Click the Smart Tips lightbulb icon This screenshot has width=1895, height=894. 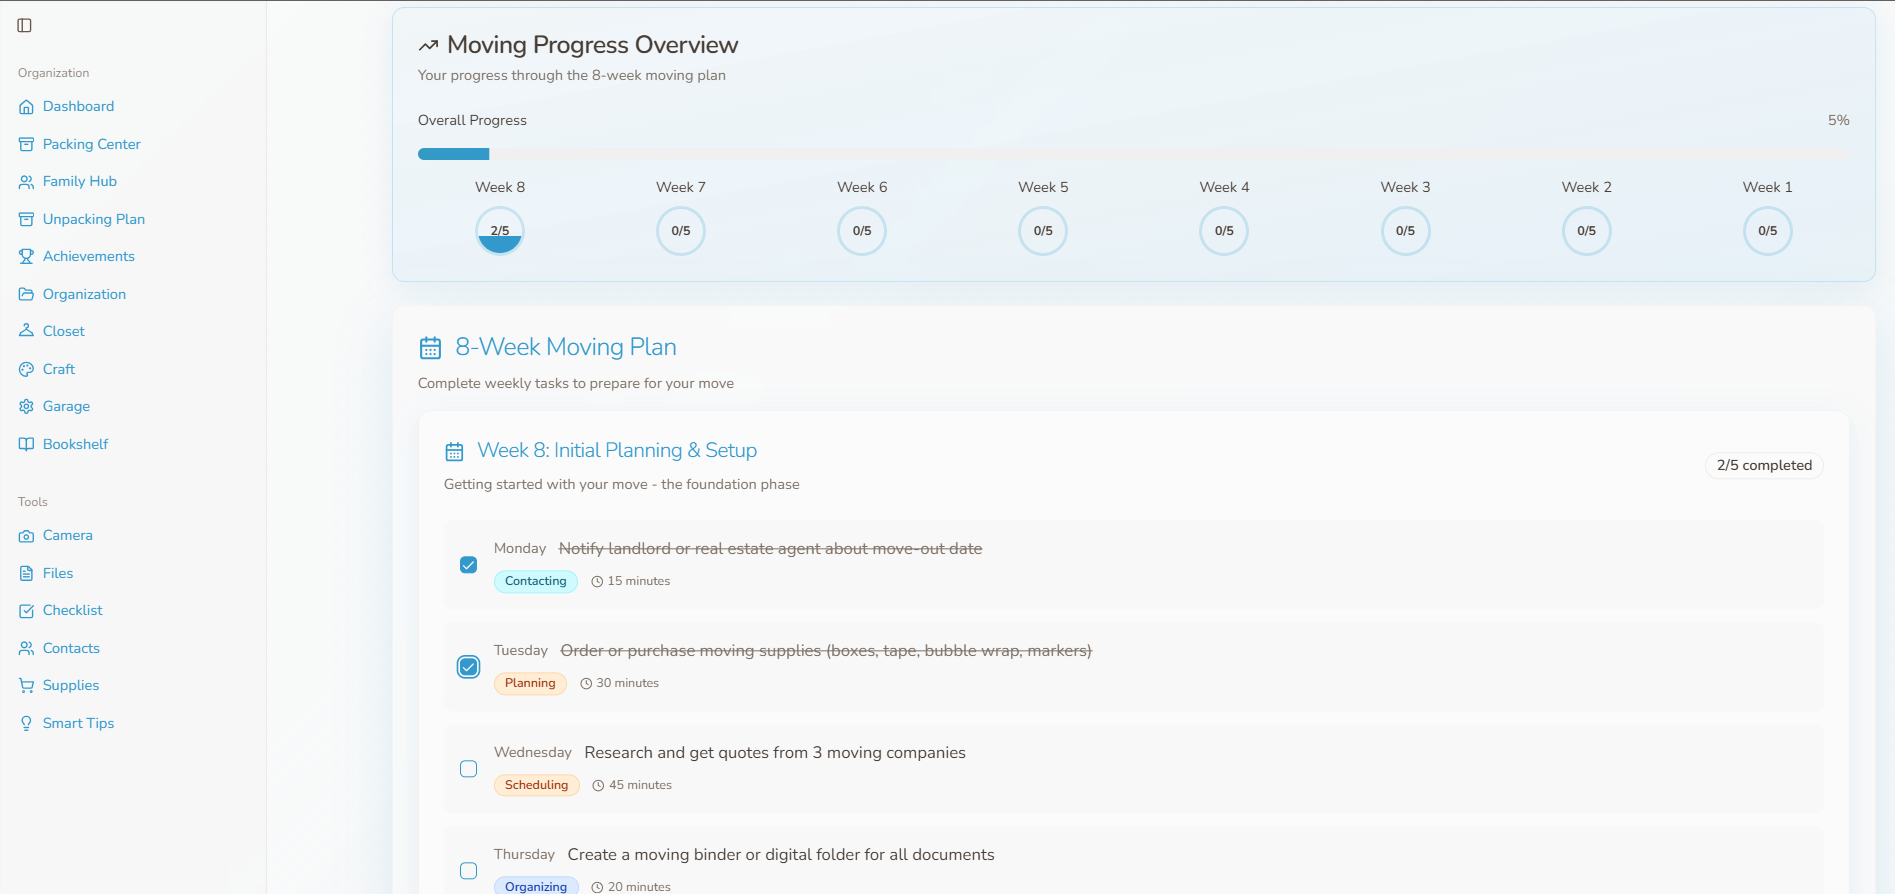coord(26,724)
